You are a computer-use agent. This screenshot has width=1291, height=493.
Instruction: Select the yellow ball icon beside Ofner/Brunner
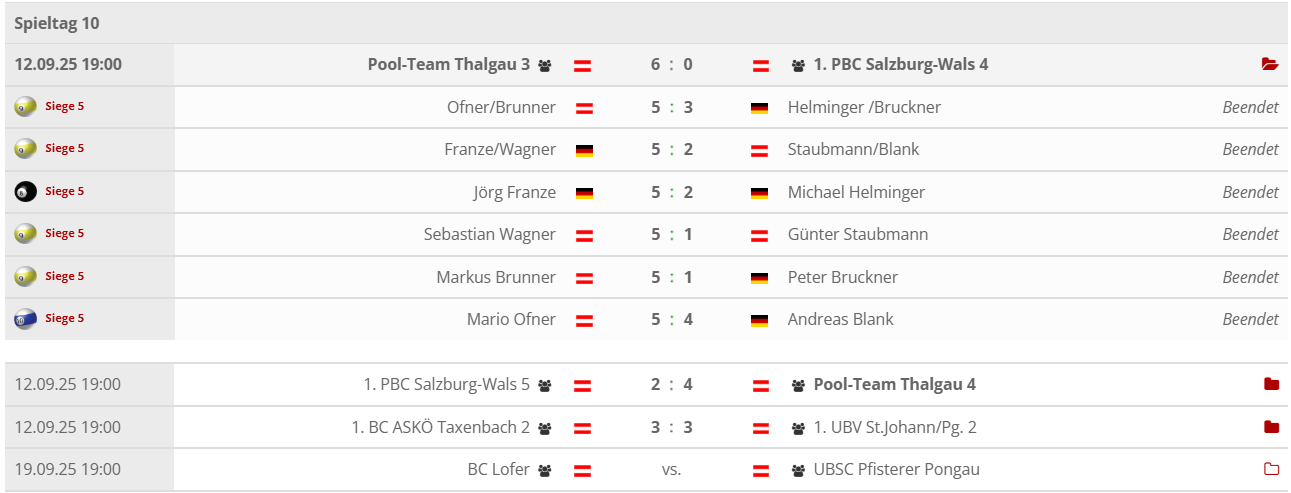26,106
